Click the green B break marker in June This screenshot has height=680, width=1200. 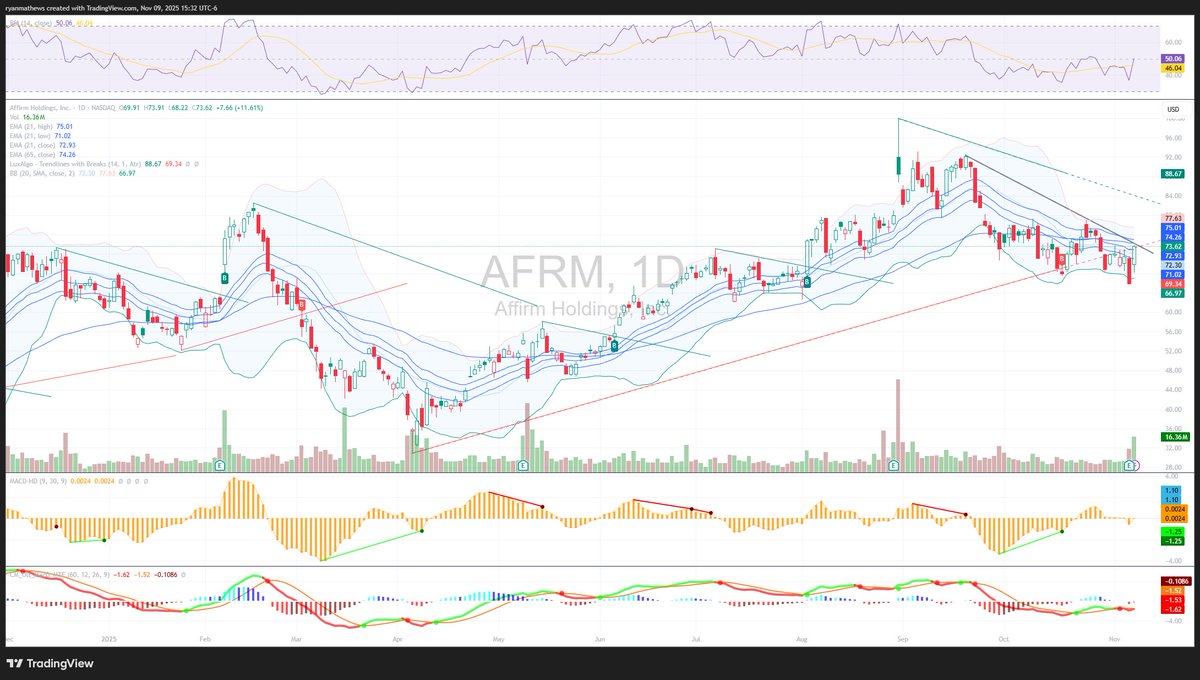(616, 345)
